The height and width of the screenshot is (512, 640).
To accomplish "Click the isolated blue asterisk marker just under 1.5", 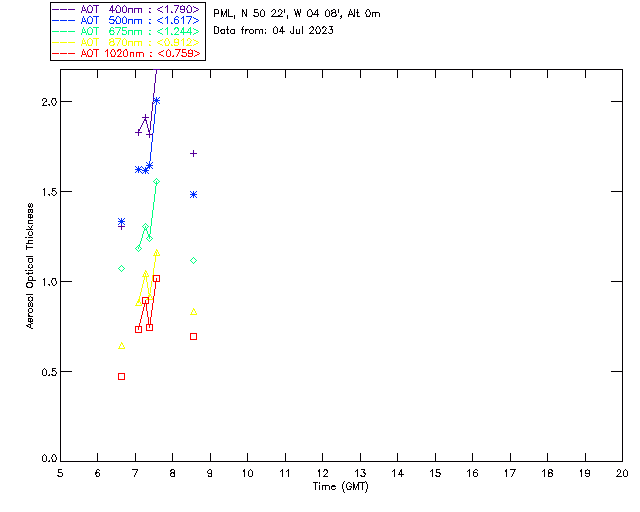I will point(193,195).
